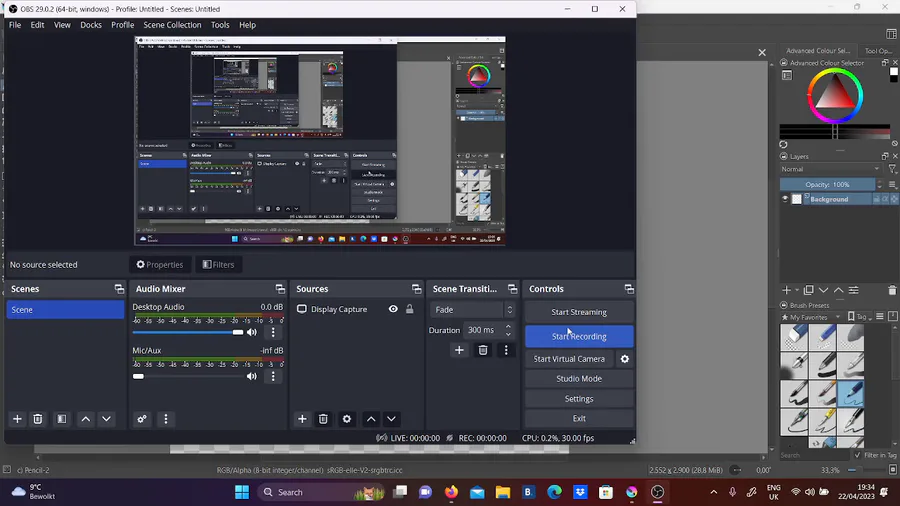Switch to Tool Options tab in Krita
Screen dimensions: 900x506
coord(878,51)
